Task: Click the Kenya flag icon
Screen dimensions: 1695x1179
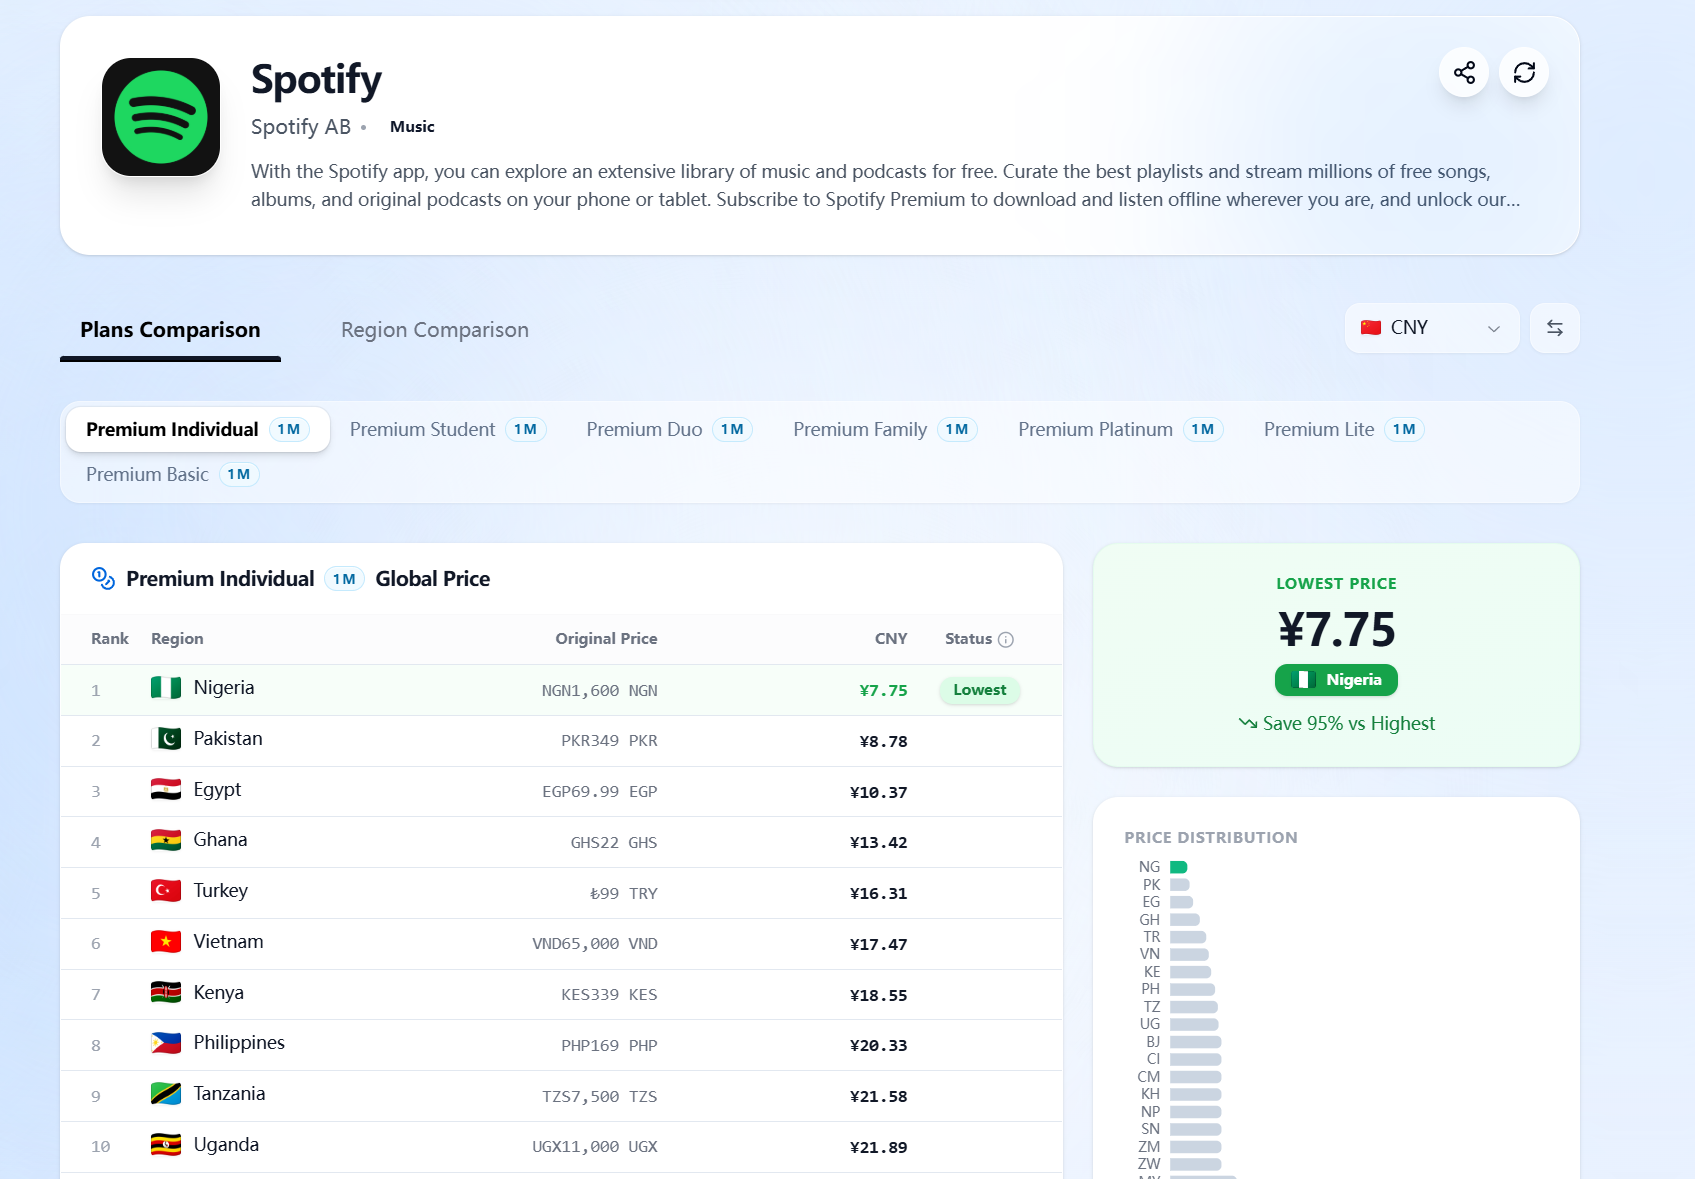Action: coord(166,993)
